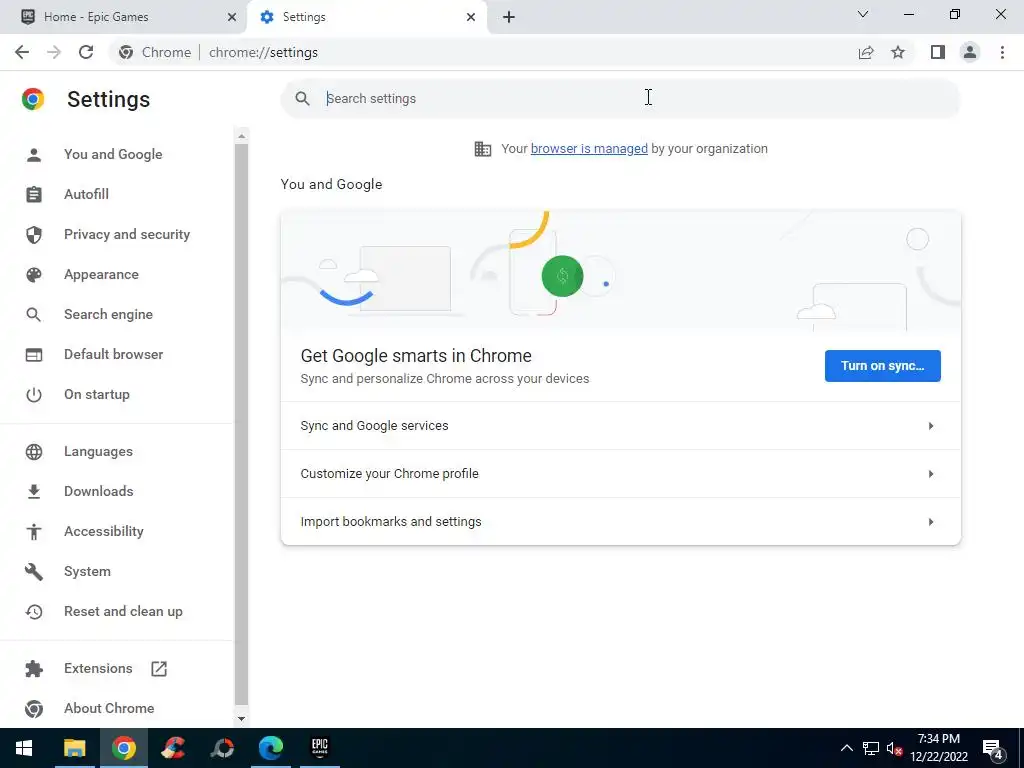Viewport: 1024px width, 768px height.
Task: Select the Settings tab
Action: (367, 17)
